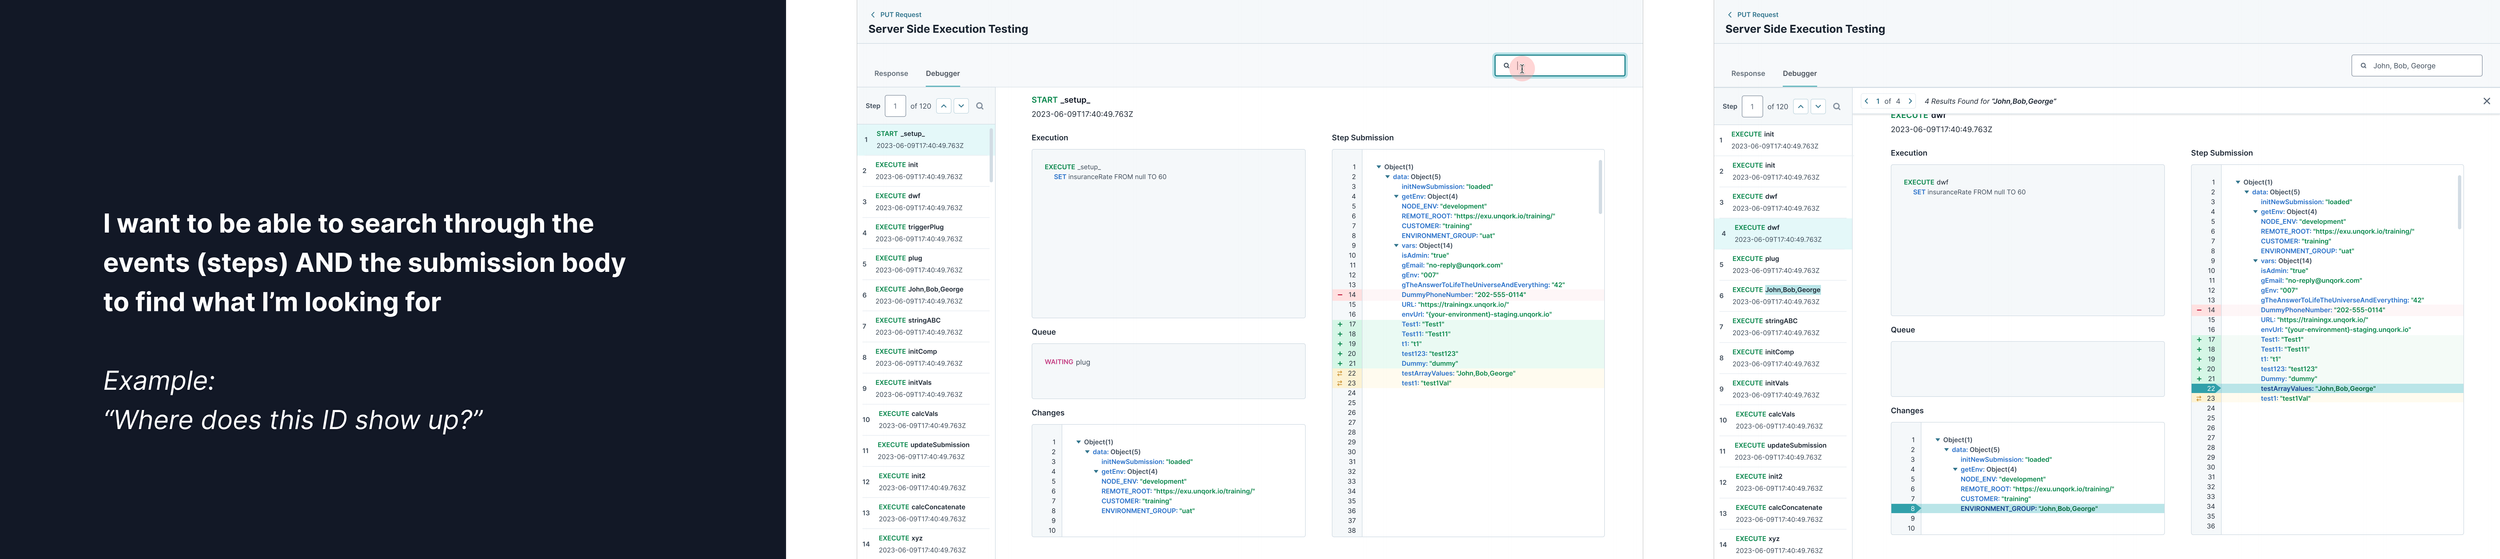Screen dimensions: 2500x559
Task: Go back to PUT Request in right mockup
Action: [x=1752, y=15]
